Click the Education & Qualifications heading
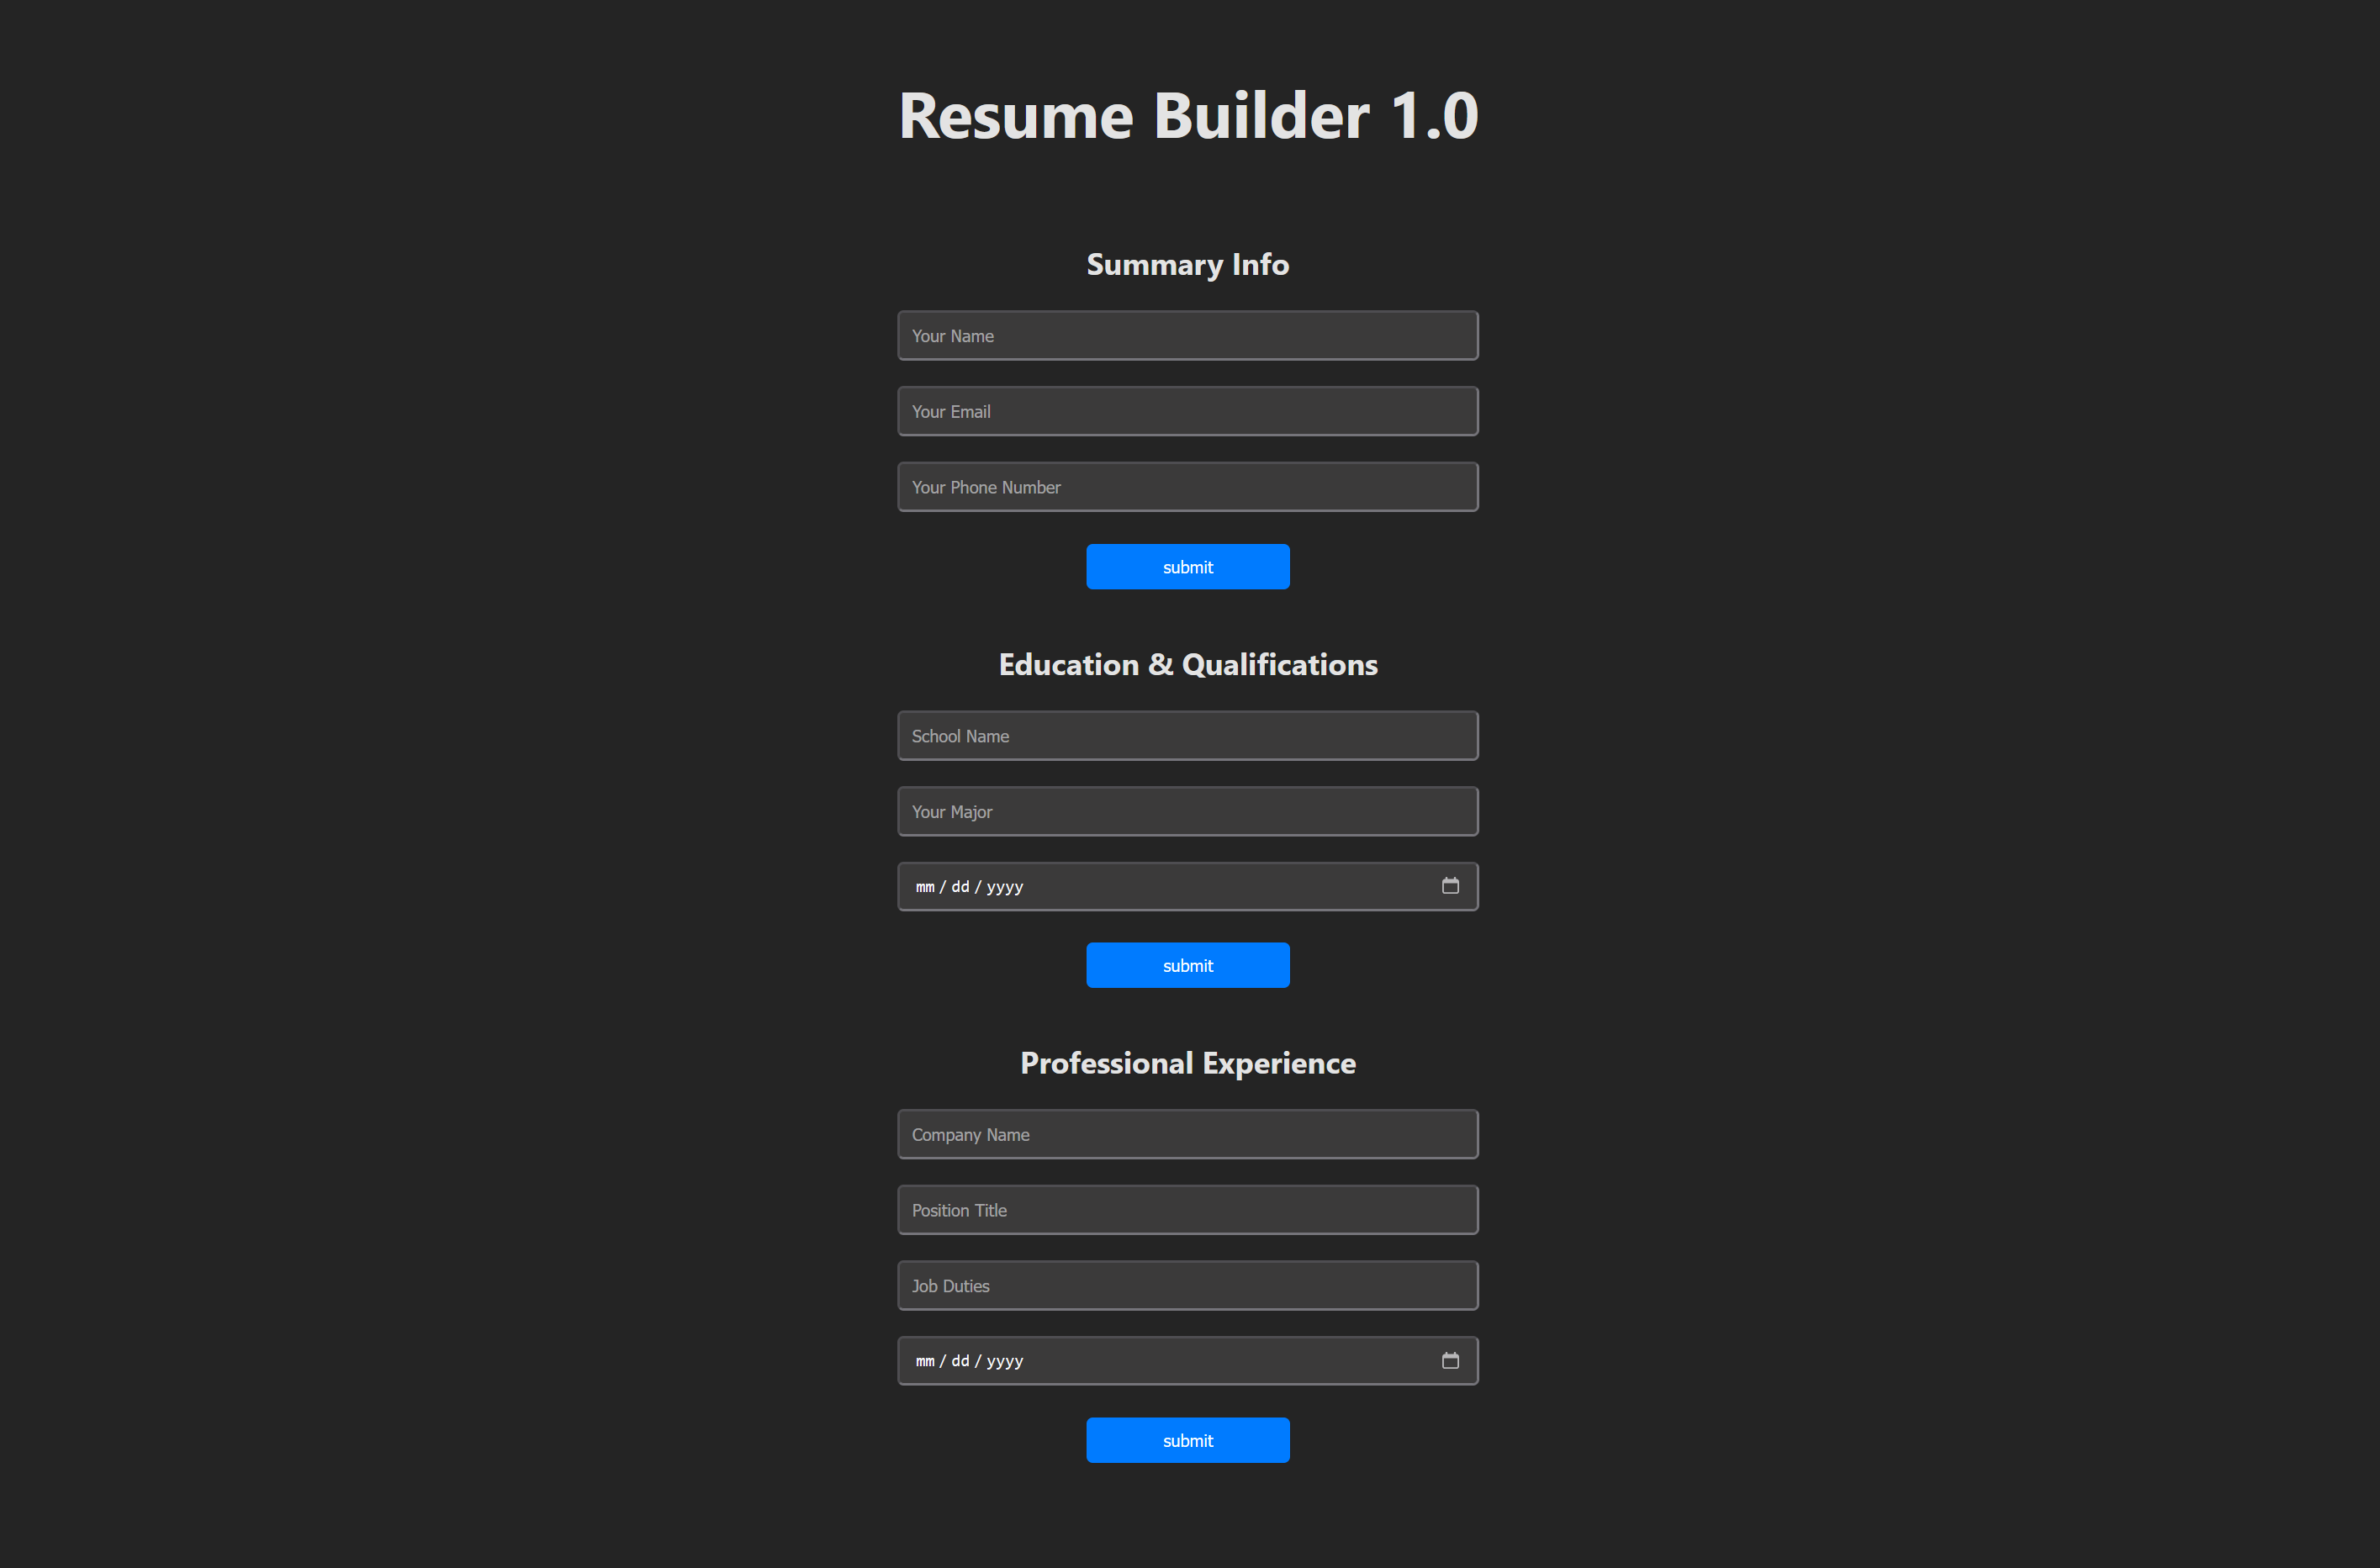Image resolution: width=2380 pixels, height=1568 pixels. [1188, 665]
